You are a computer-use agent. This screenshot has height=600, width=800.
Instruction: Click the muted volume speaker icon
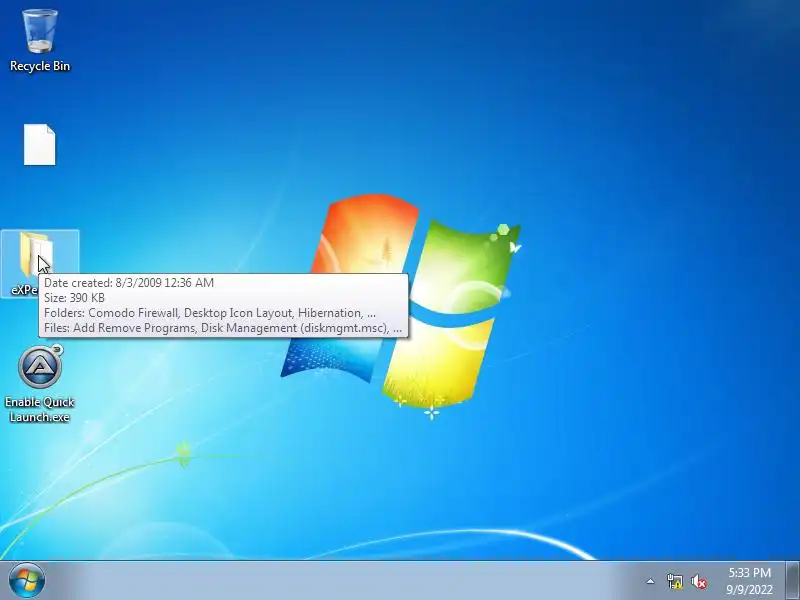pyautogui.click(x=698, y=581)
